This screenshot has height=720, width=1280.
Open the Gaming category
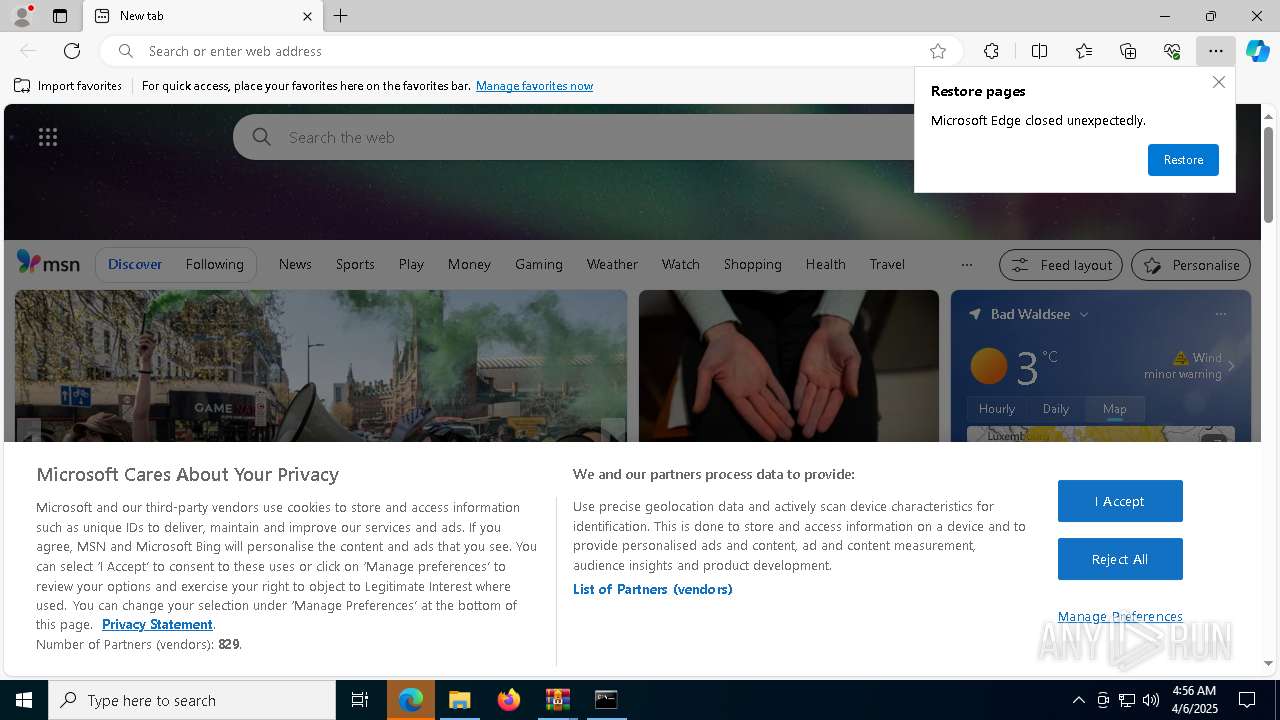(539, 264)
